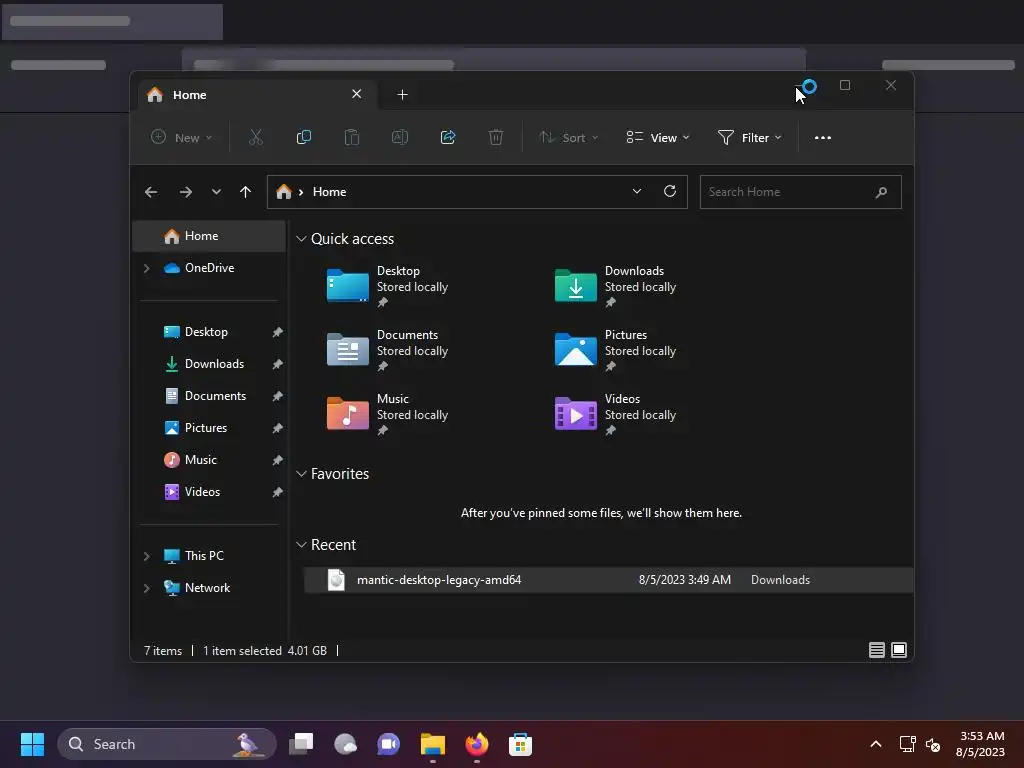This screenshot has height=768, width=1024.
Task: Open the Pictures folder in Quick access
Action: pyautogui.click(x=615, y=350)
